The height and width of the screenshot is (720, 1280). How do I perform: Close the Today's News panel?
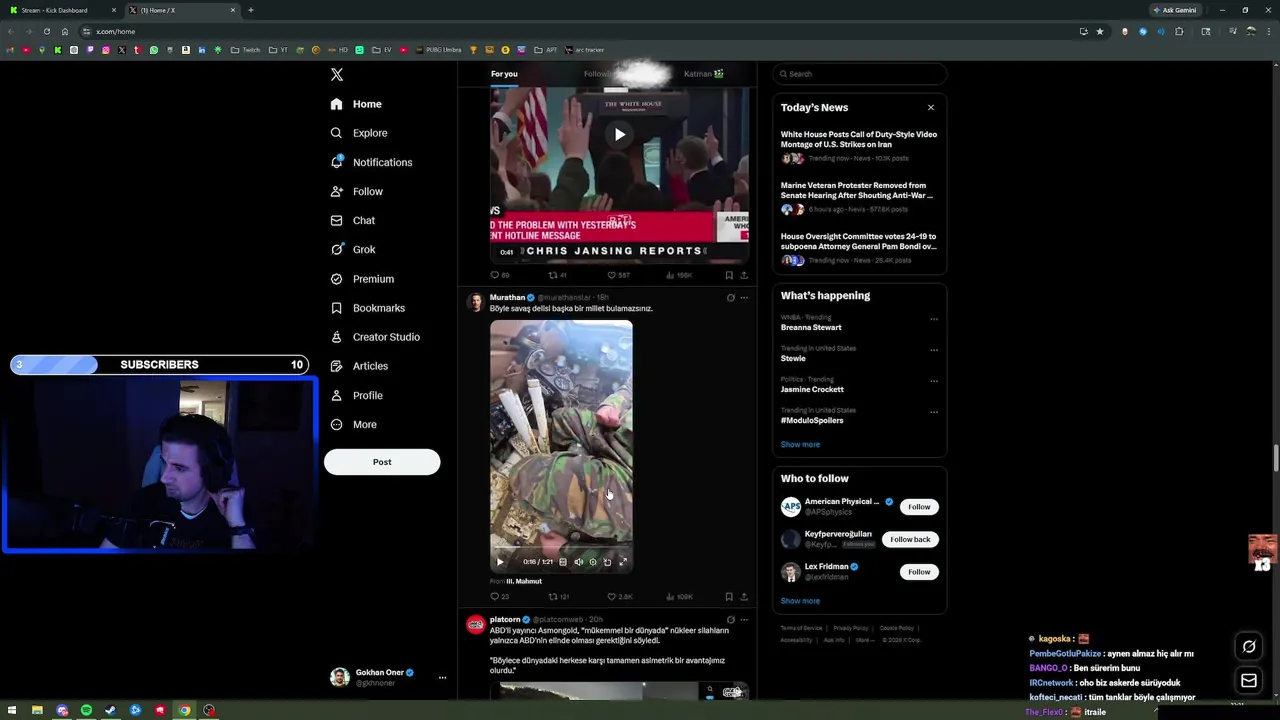click(931, 107)
